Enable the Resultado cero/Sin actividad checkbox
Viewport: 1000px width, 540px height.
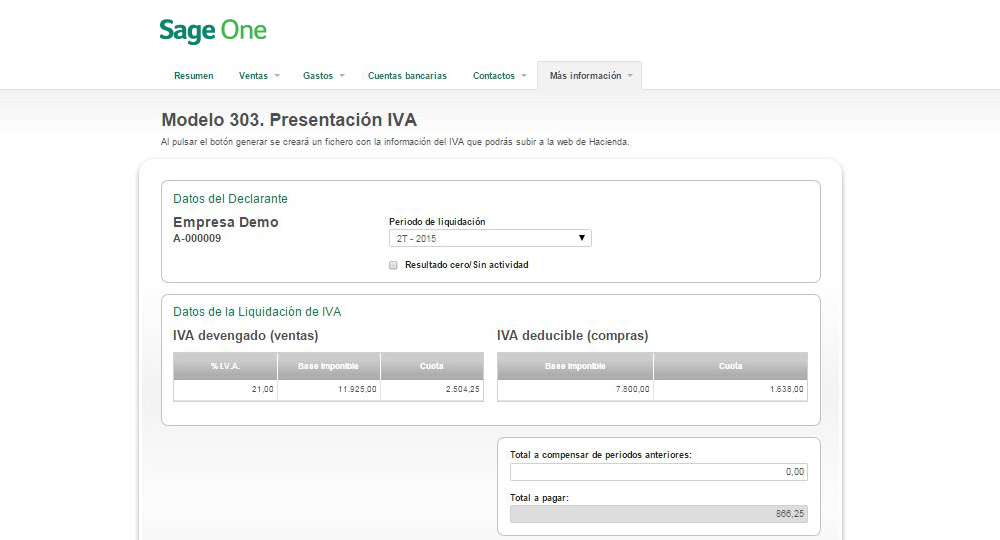point(394,265)
